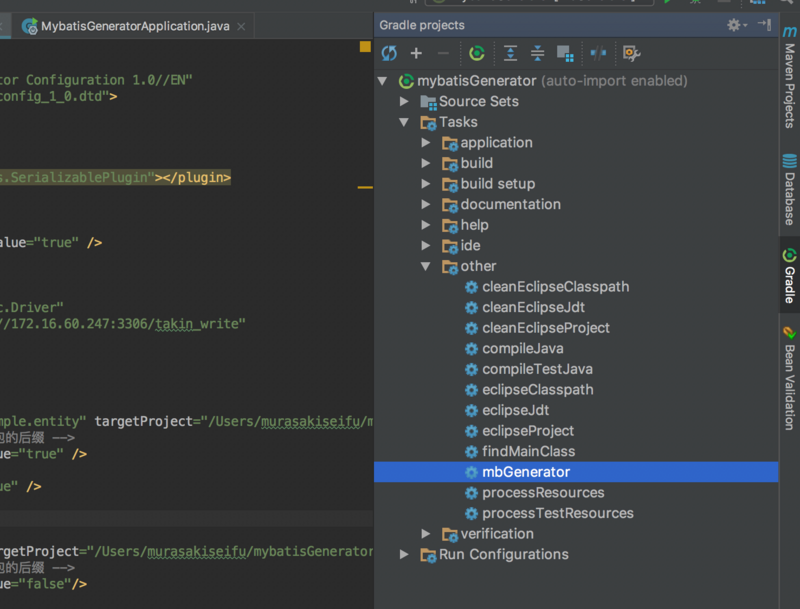Image resolution: width=800 pixels, height=609 pixels.
Task: Expand the Run Configurations node
Action: (x=404, y=554)
